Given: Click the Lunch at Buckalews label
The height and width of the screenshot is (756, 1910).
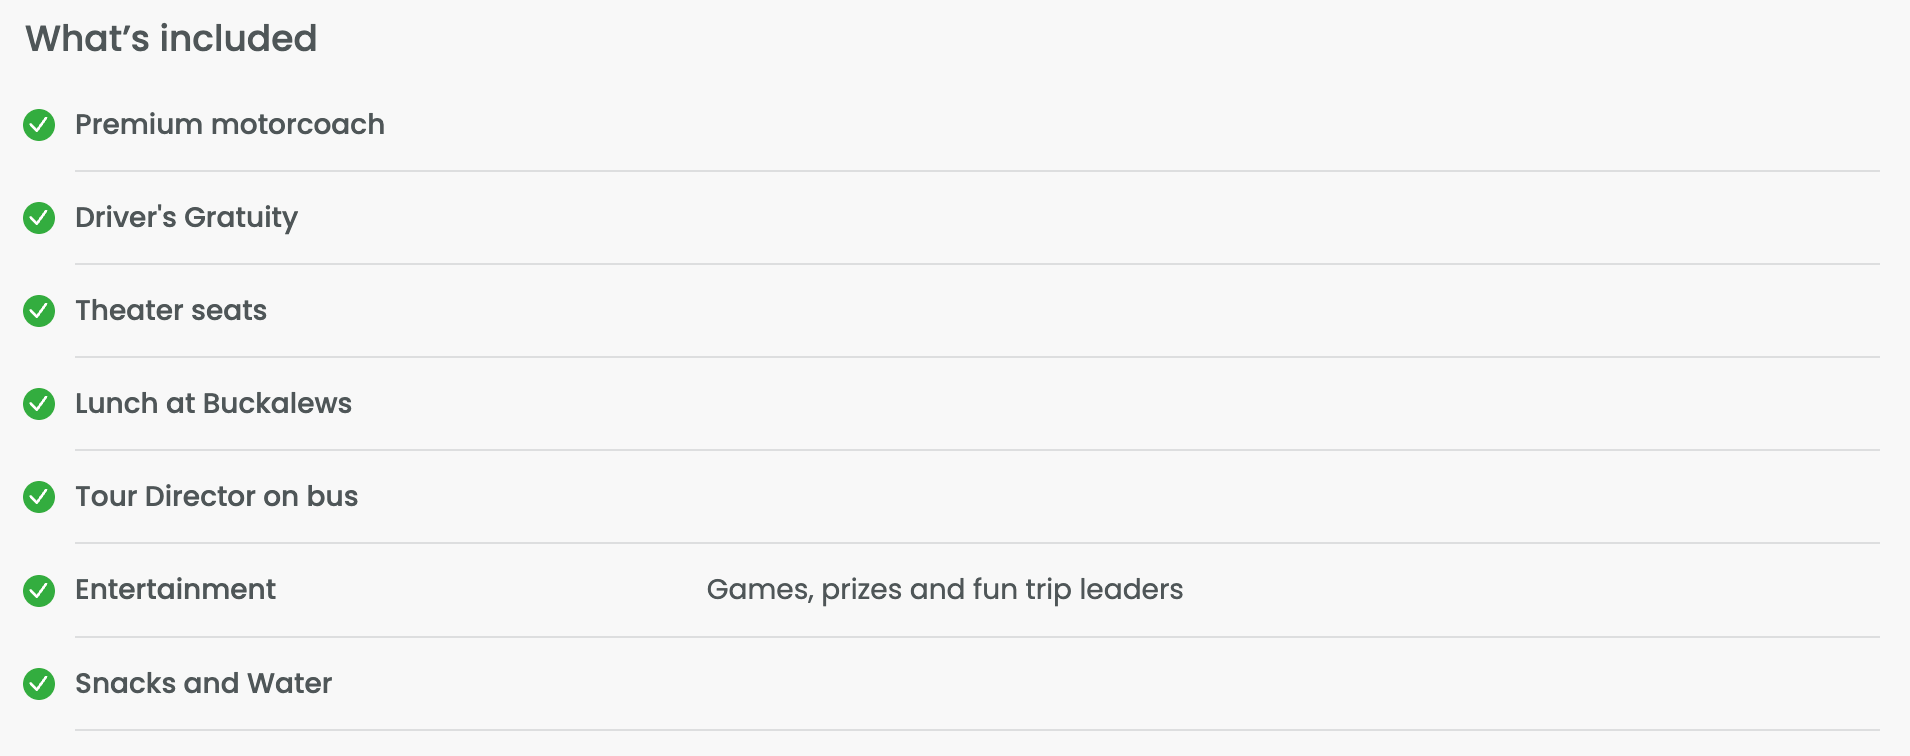Looking at the screenshot, I should pyautogui.click(x=213, y=403).
